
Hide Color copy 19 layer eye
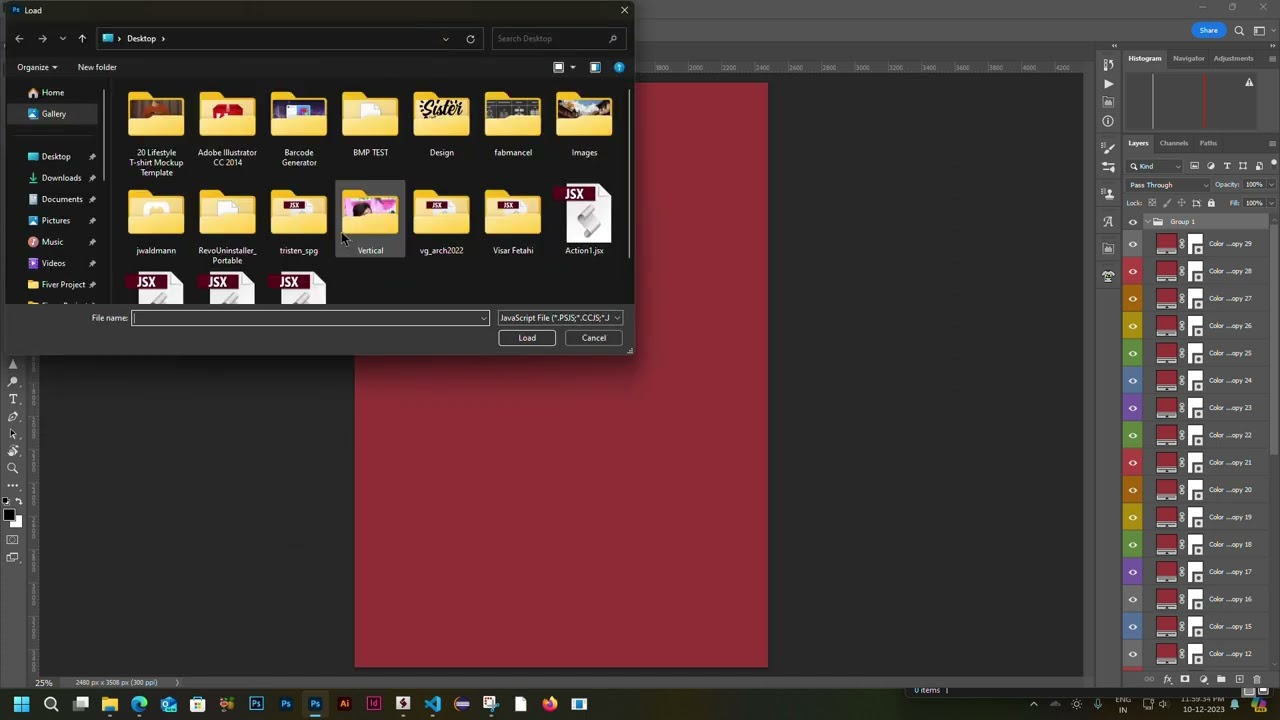tap(1133, 517)
